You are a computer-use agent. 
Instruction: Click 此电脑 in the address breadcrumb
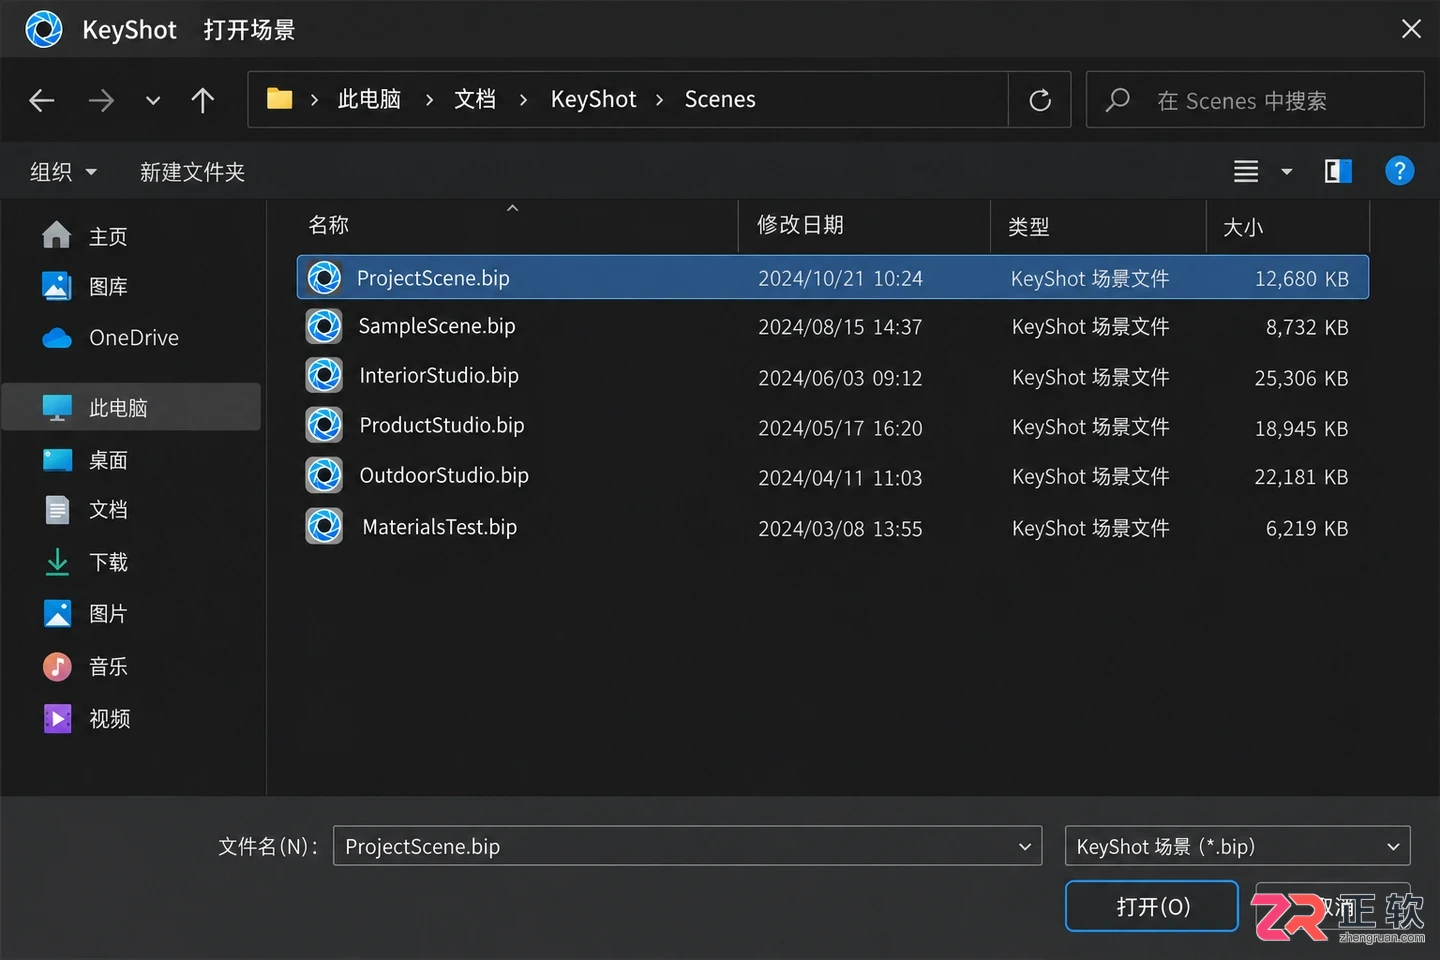(x=369, y=99)
